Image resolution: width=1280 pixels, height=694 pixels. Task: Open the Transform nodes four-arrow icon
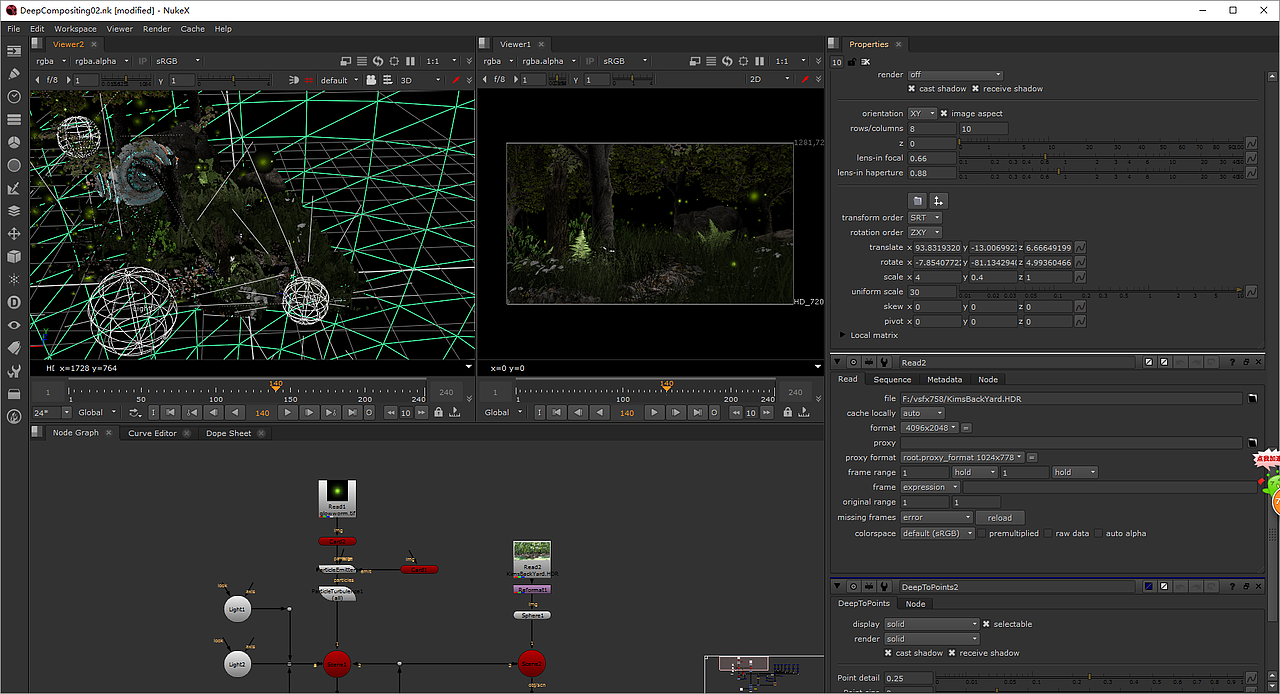pos(14,234)
